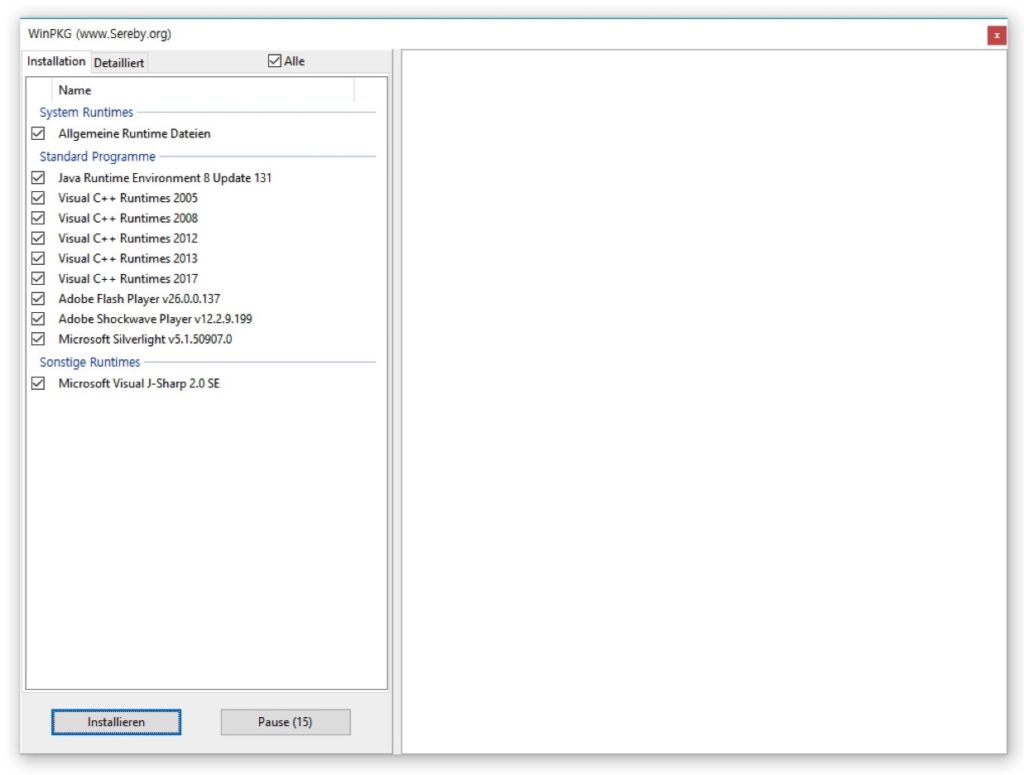Image resolution: width=1024 pixels, height=775 pixels.
Task: Collapse the Standard Programme group header
Action: (x=97, y=157)
